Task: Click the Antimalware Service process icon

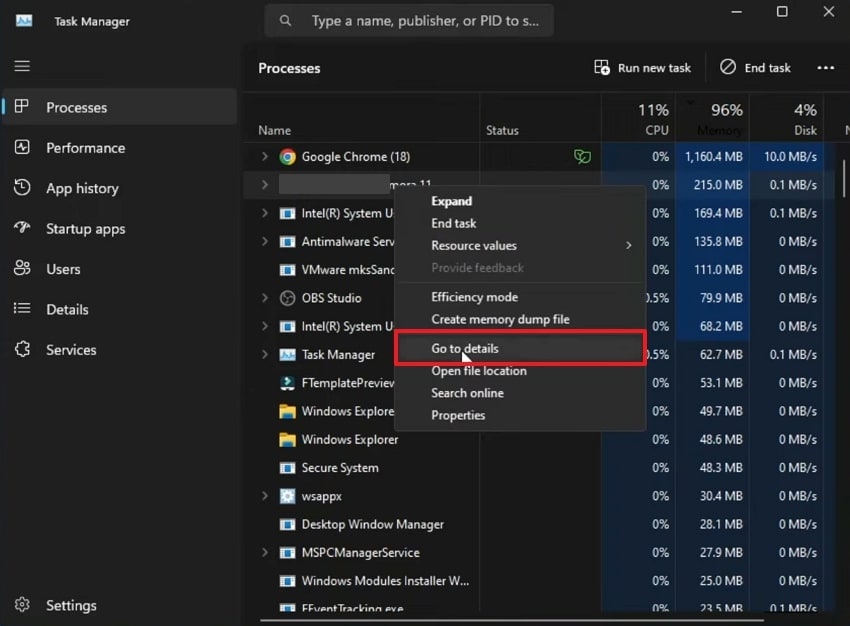Action: coord(287,242)
